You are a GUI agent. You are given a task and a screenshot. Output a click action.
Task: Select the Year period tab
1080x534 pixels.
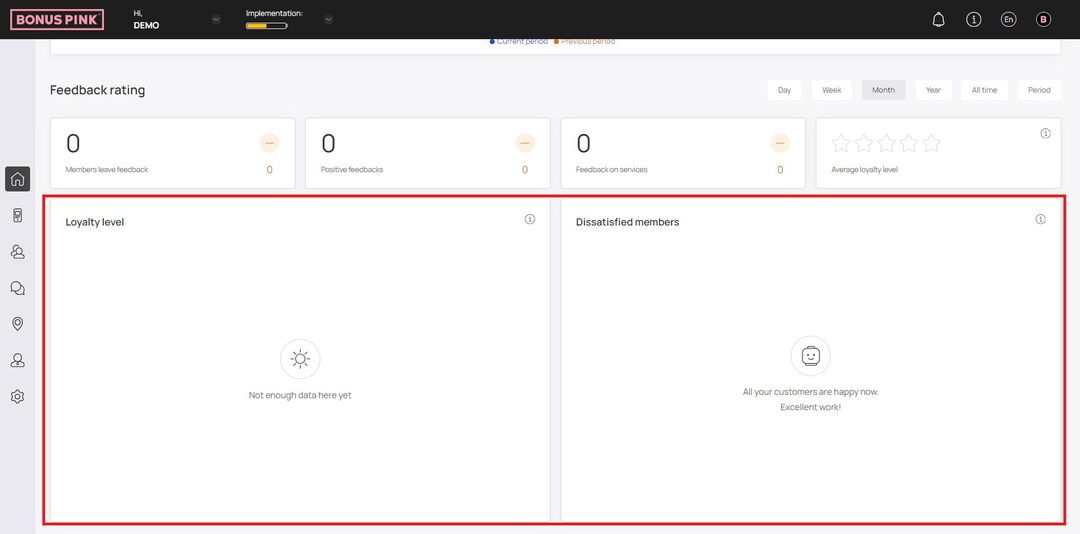[933, 90]
